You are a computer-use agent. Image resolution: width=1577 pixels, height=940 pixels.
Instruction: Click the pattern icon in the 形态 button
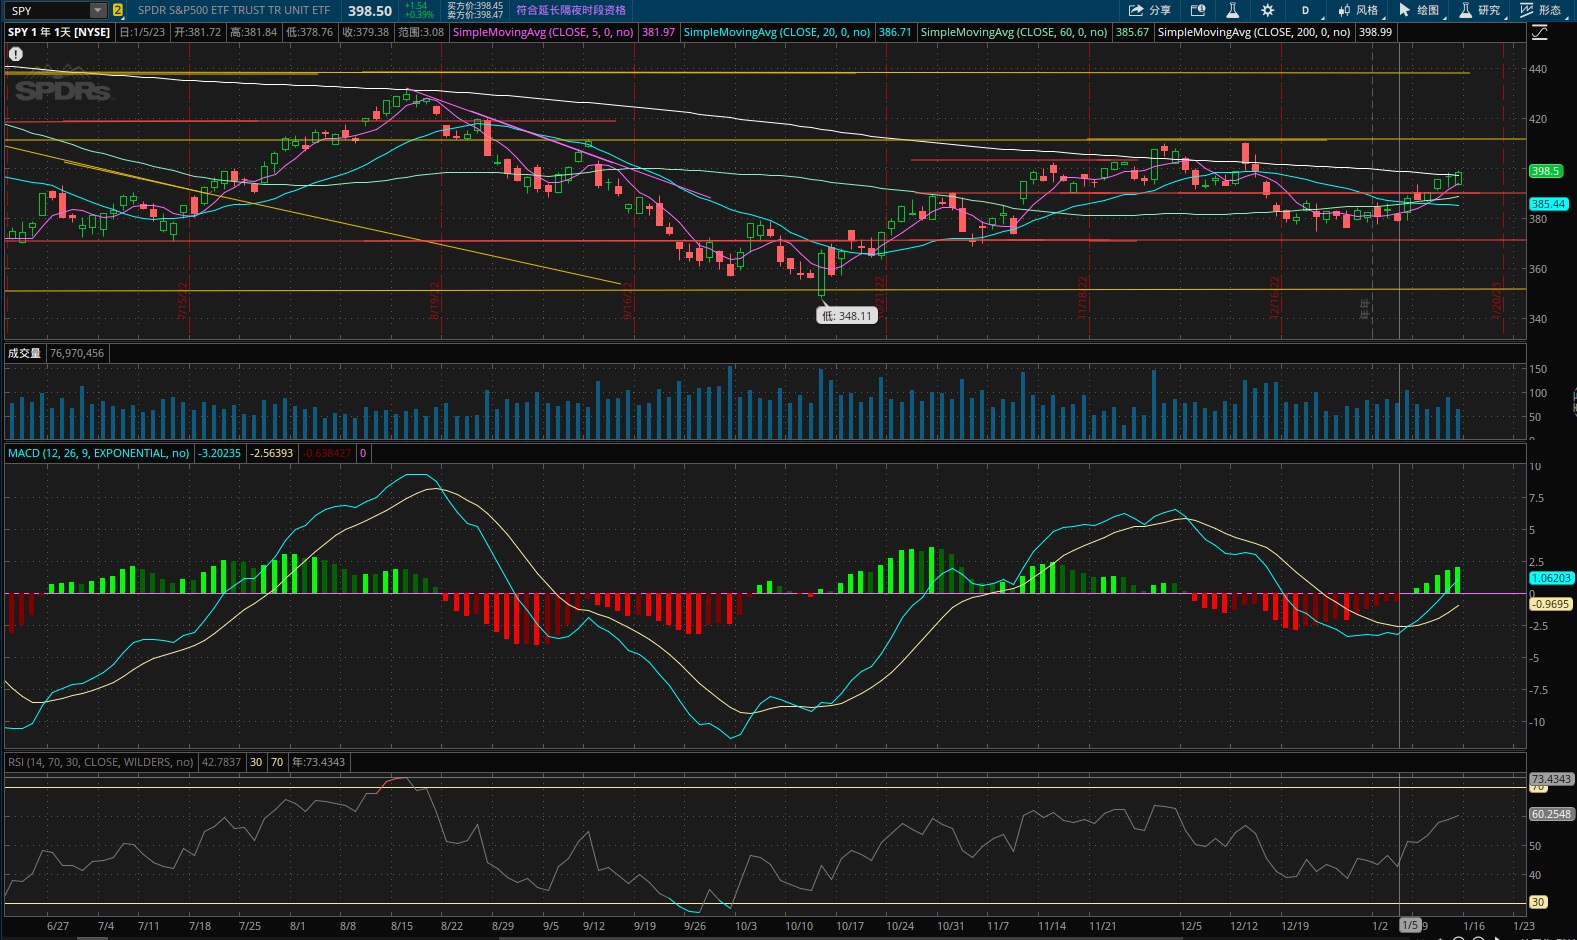(1527, 10)
